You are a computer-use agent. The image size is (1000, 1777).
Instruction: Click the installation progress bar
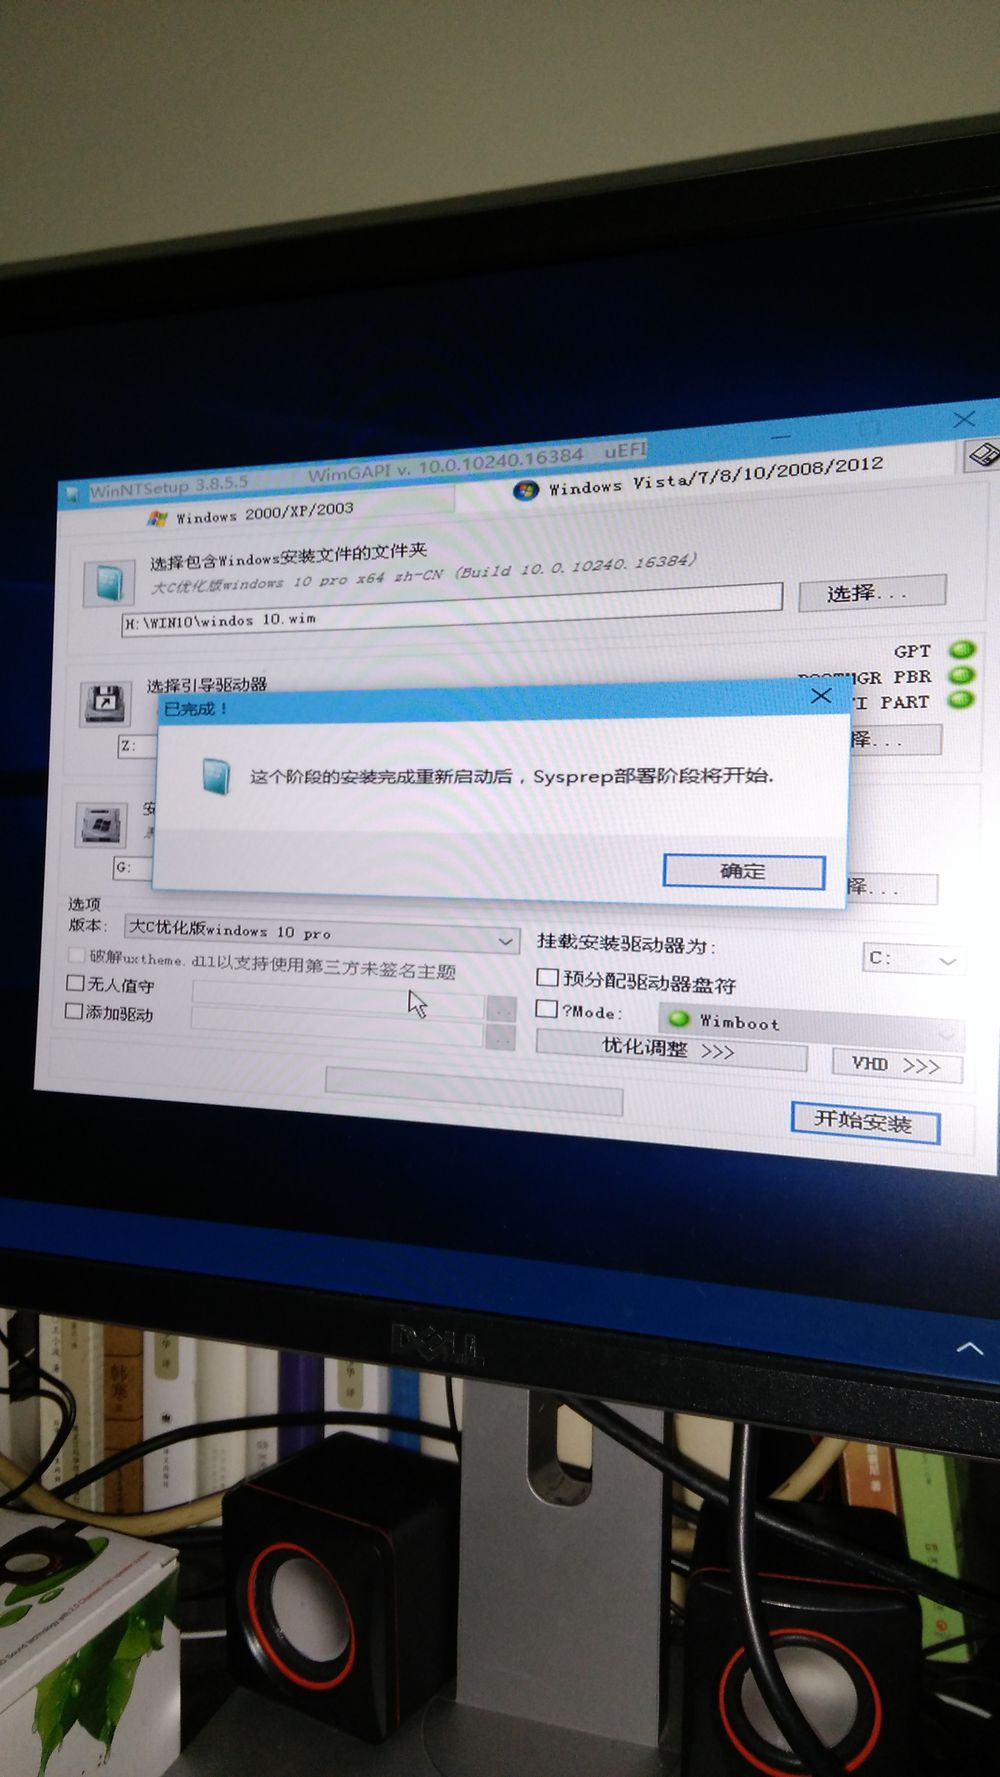point(474,1089)
